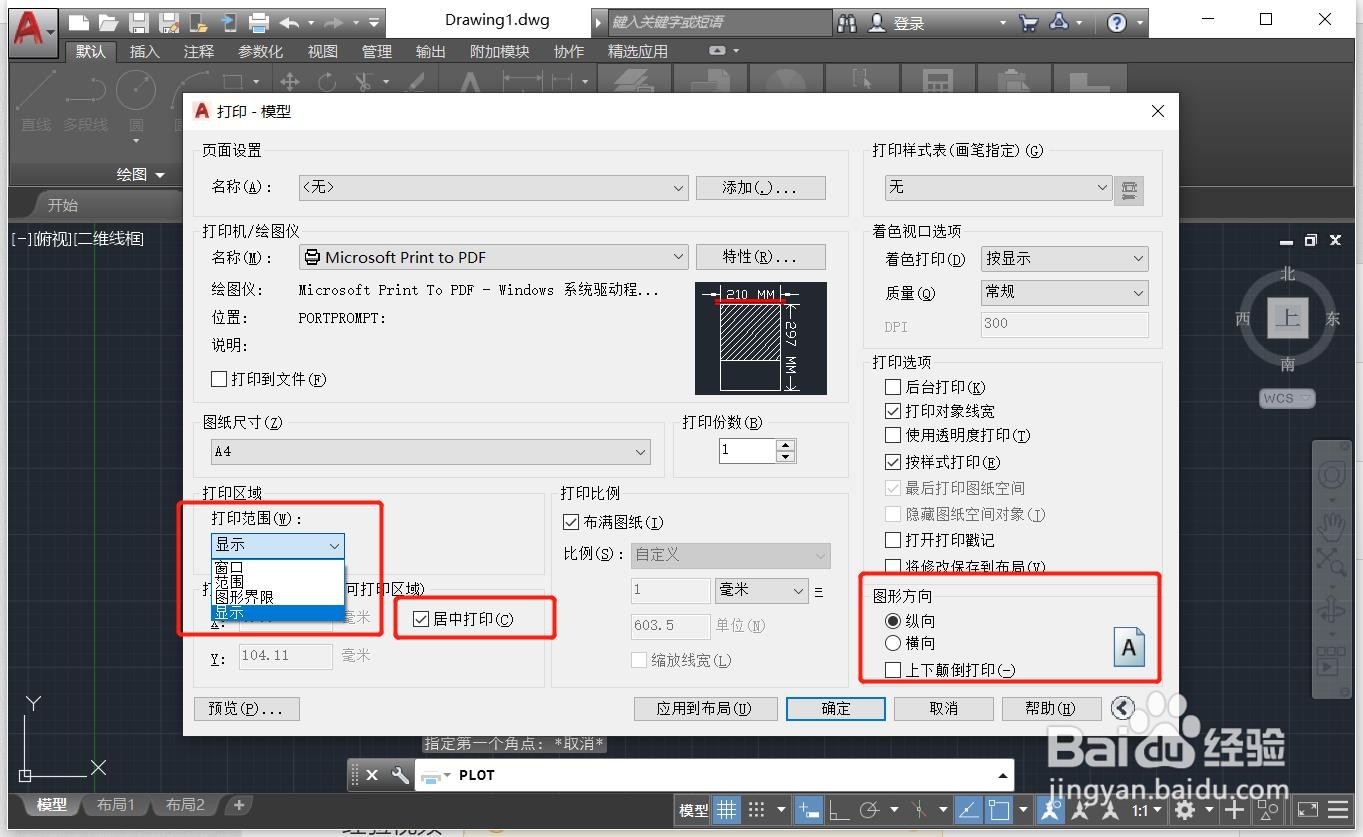The height and width of the screenshot is (837, 1363).
Task: Click the search binoculars icon
Action: tap(847, 22)
